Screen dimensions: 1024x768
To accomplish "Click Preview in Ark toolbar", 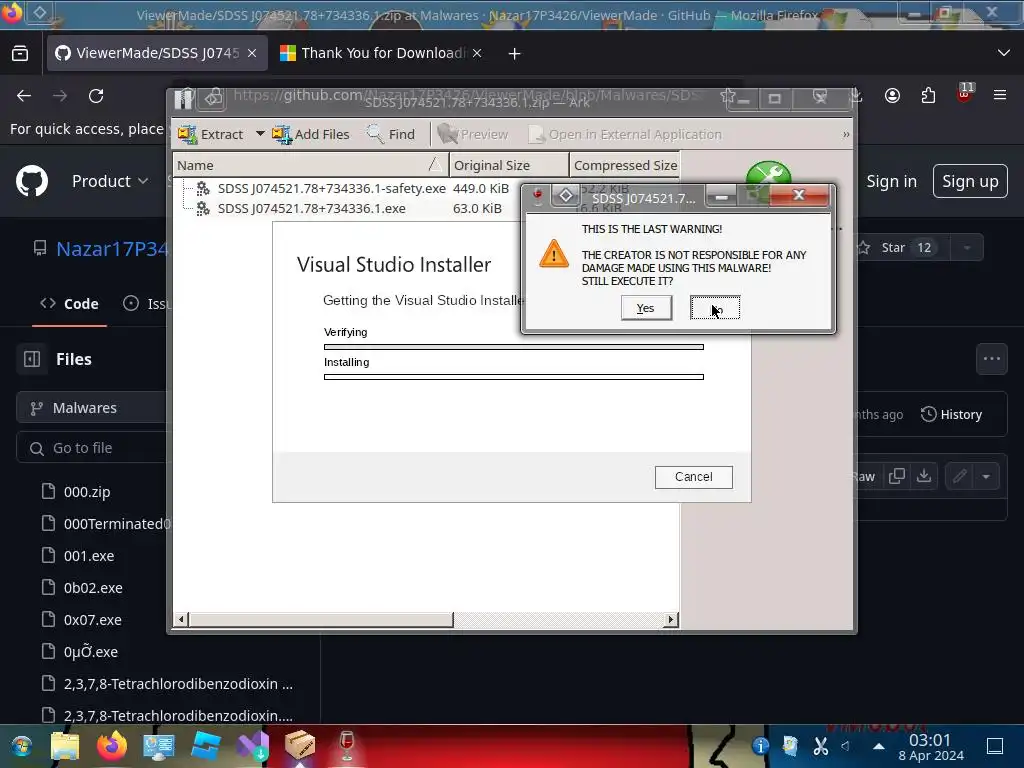I will coord(473,134).
